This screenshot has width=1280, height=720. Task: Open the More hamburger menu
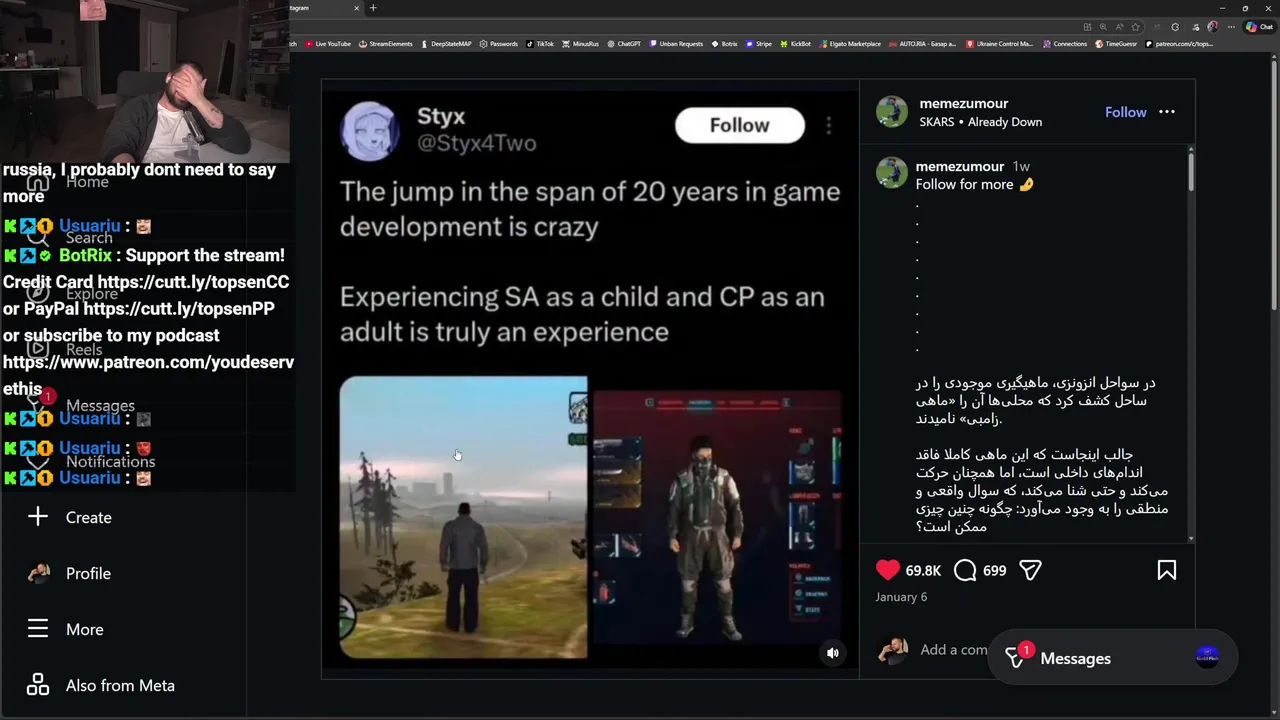point(66,629)
